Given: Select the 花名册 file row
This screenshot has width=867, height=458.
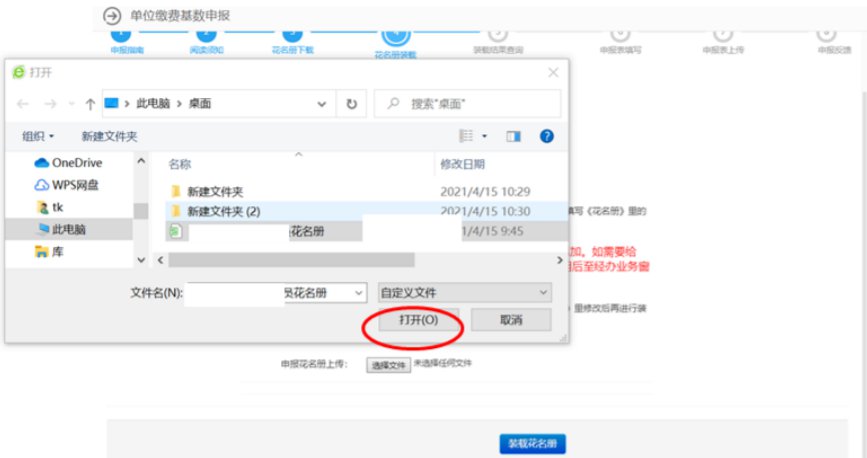Looking at the screenshot, I should [x=367, y=231].
